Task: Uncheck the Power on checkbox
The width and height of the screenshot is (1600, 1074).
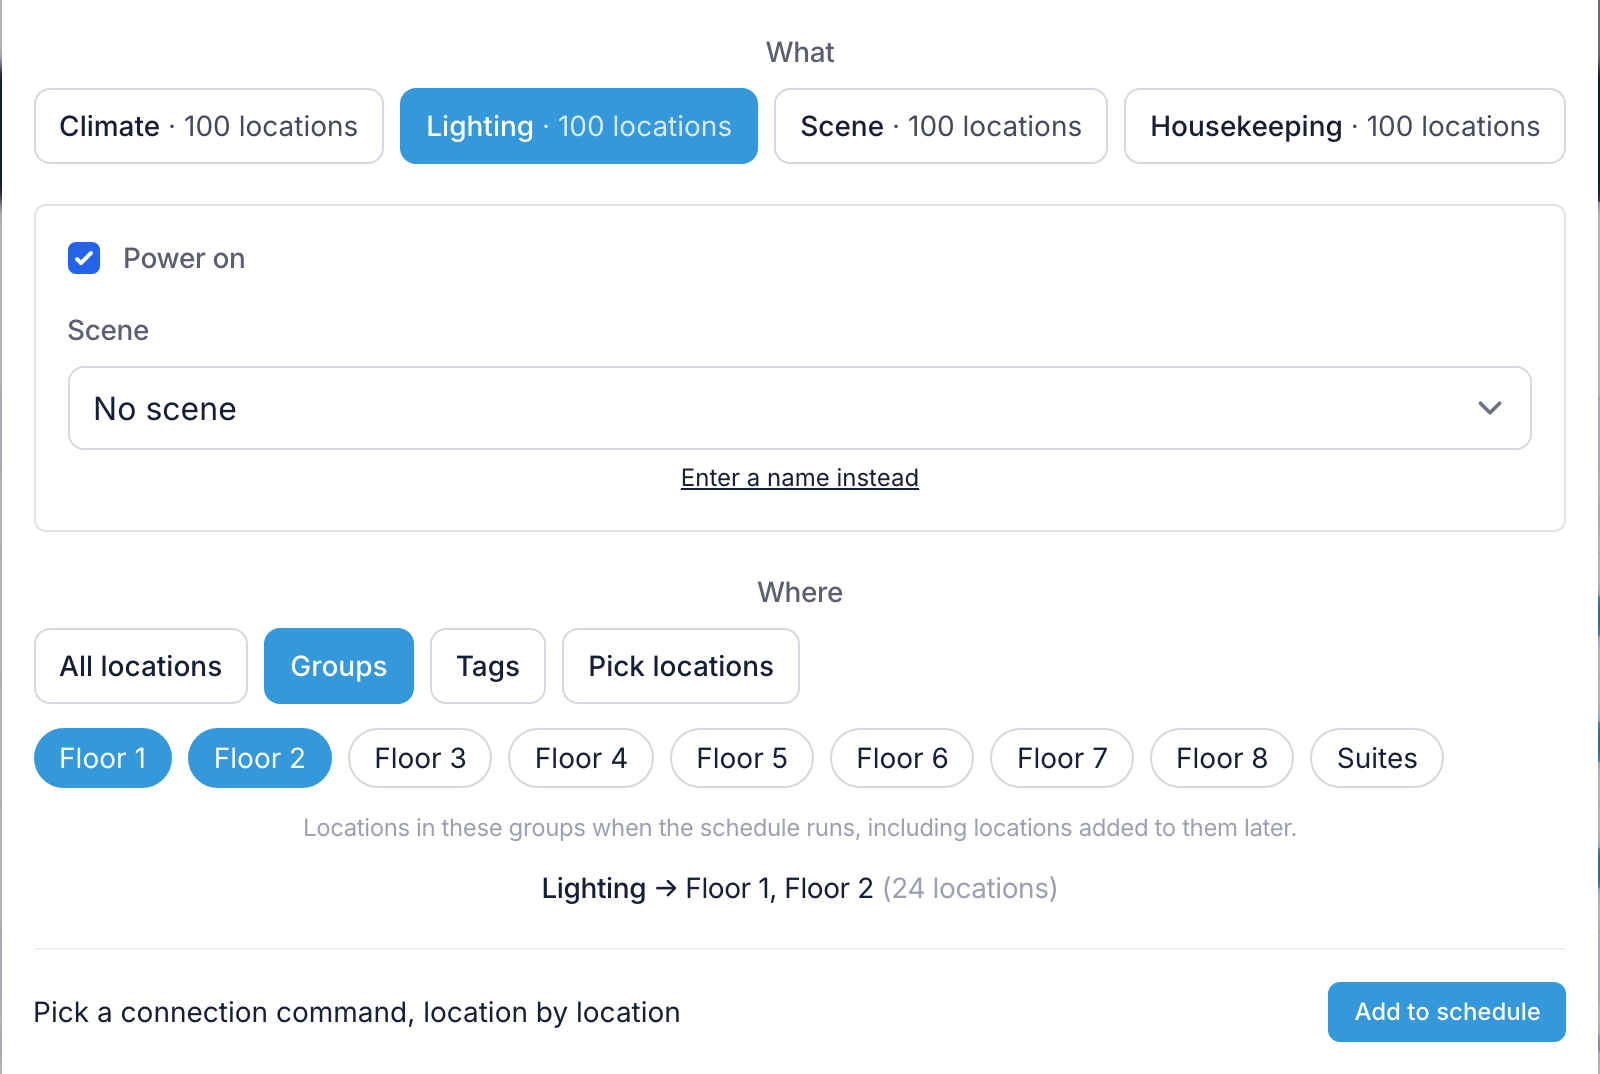Action: [84, 258]
